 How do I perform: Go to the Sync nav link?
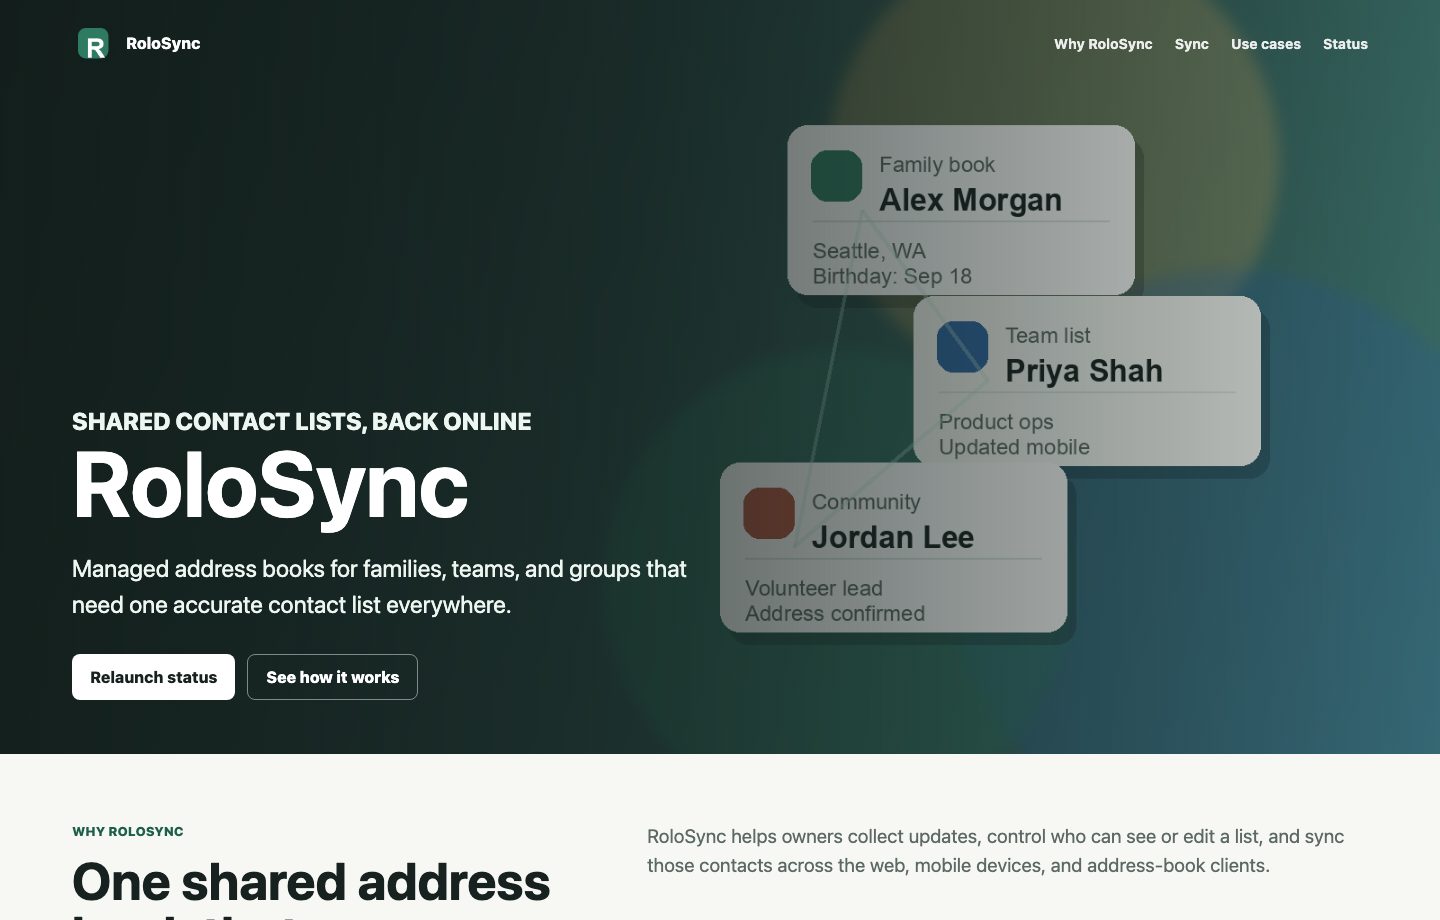coord(1192,44)
